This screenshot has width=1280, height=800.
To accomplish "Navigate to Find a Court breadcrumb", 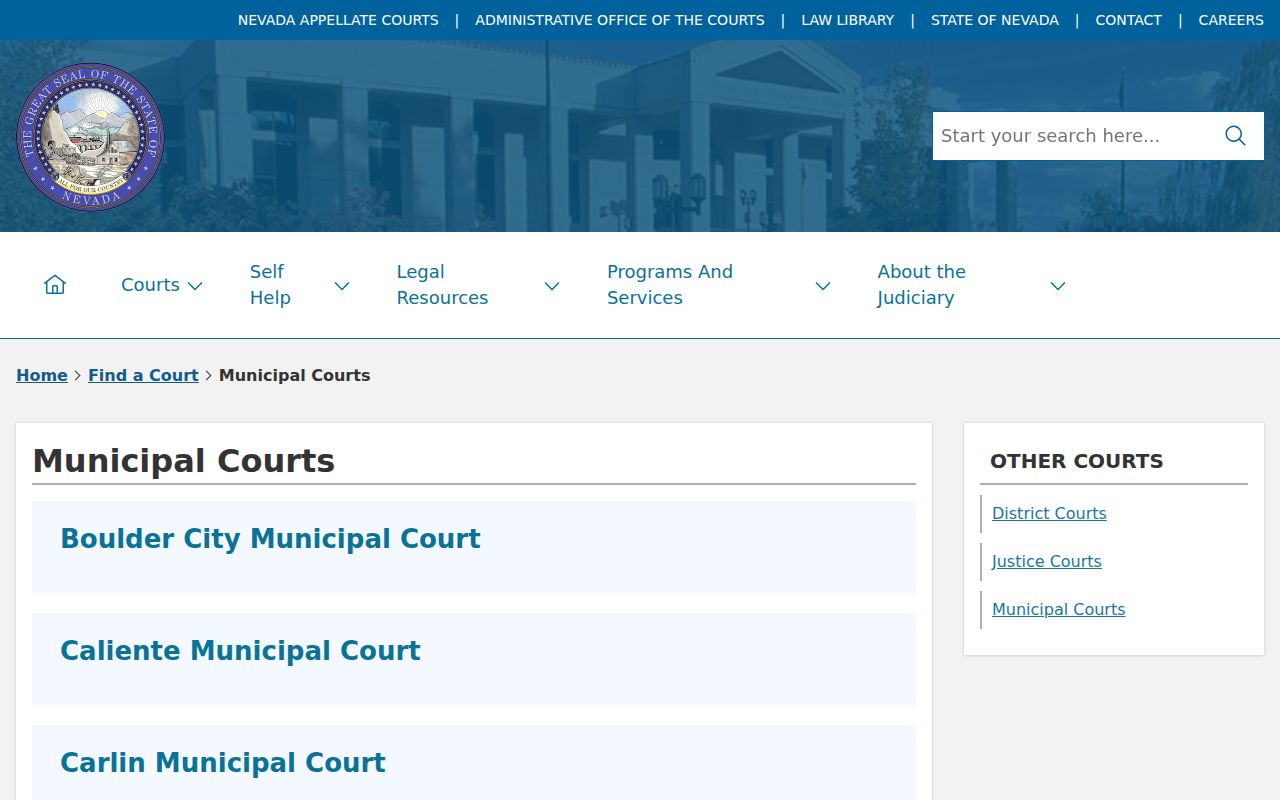I will pyautogui.click(x=143, y=375).
